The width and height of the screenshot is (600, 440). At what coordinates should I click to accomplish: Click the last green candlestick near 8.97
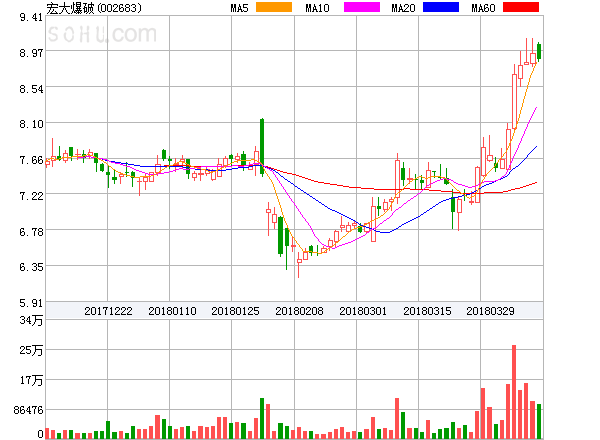(539, 51)
